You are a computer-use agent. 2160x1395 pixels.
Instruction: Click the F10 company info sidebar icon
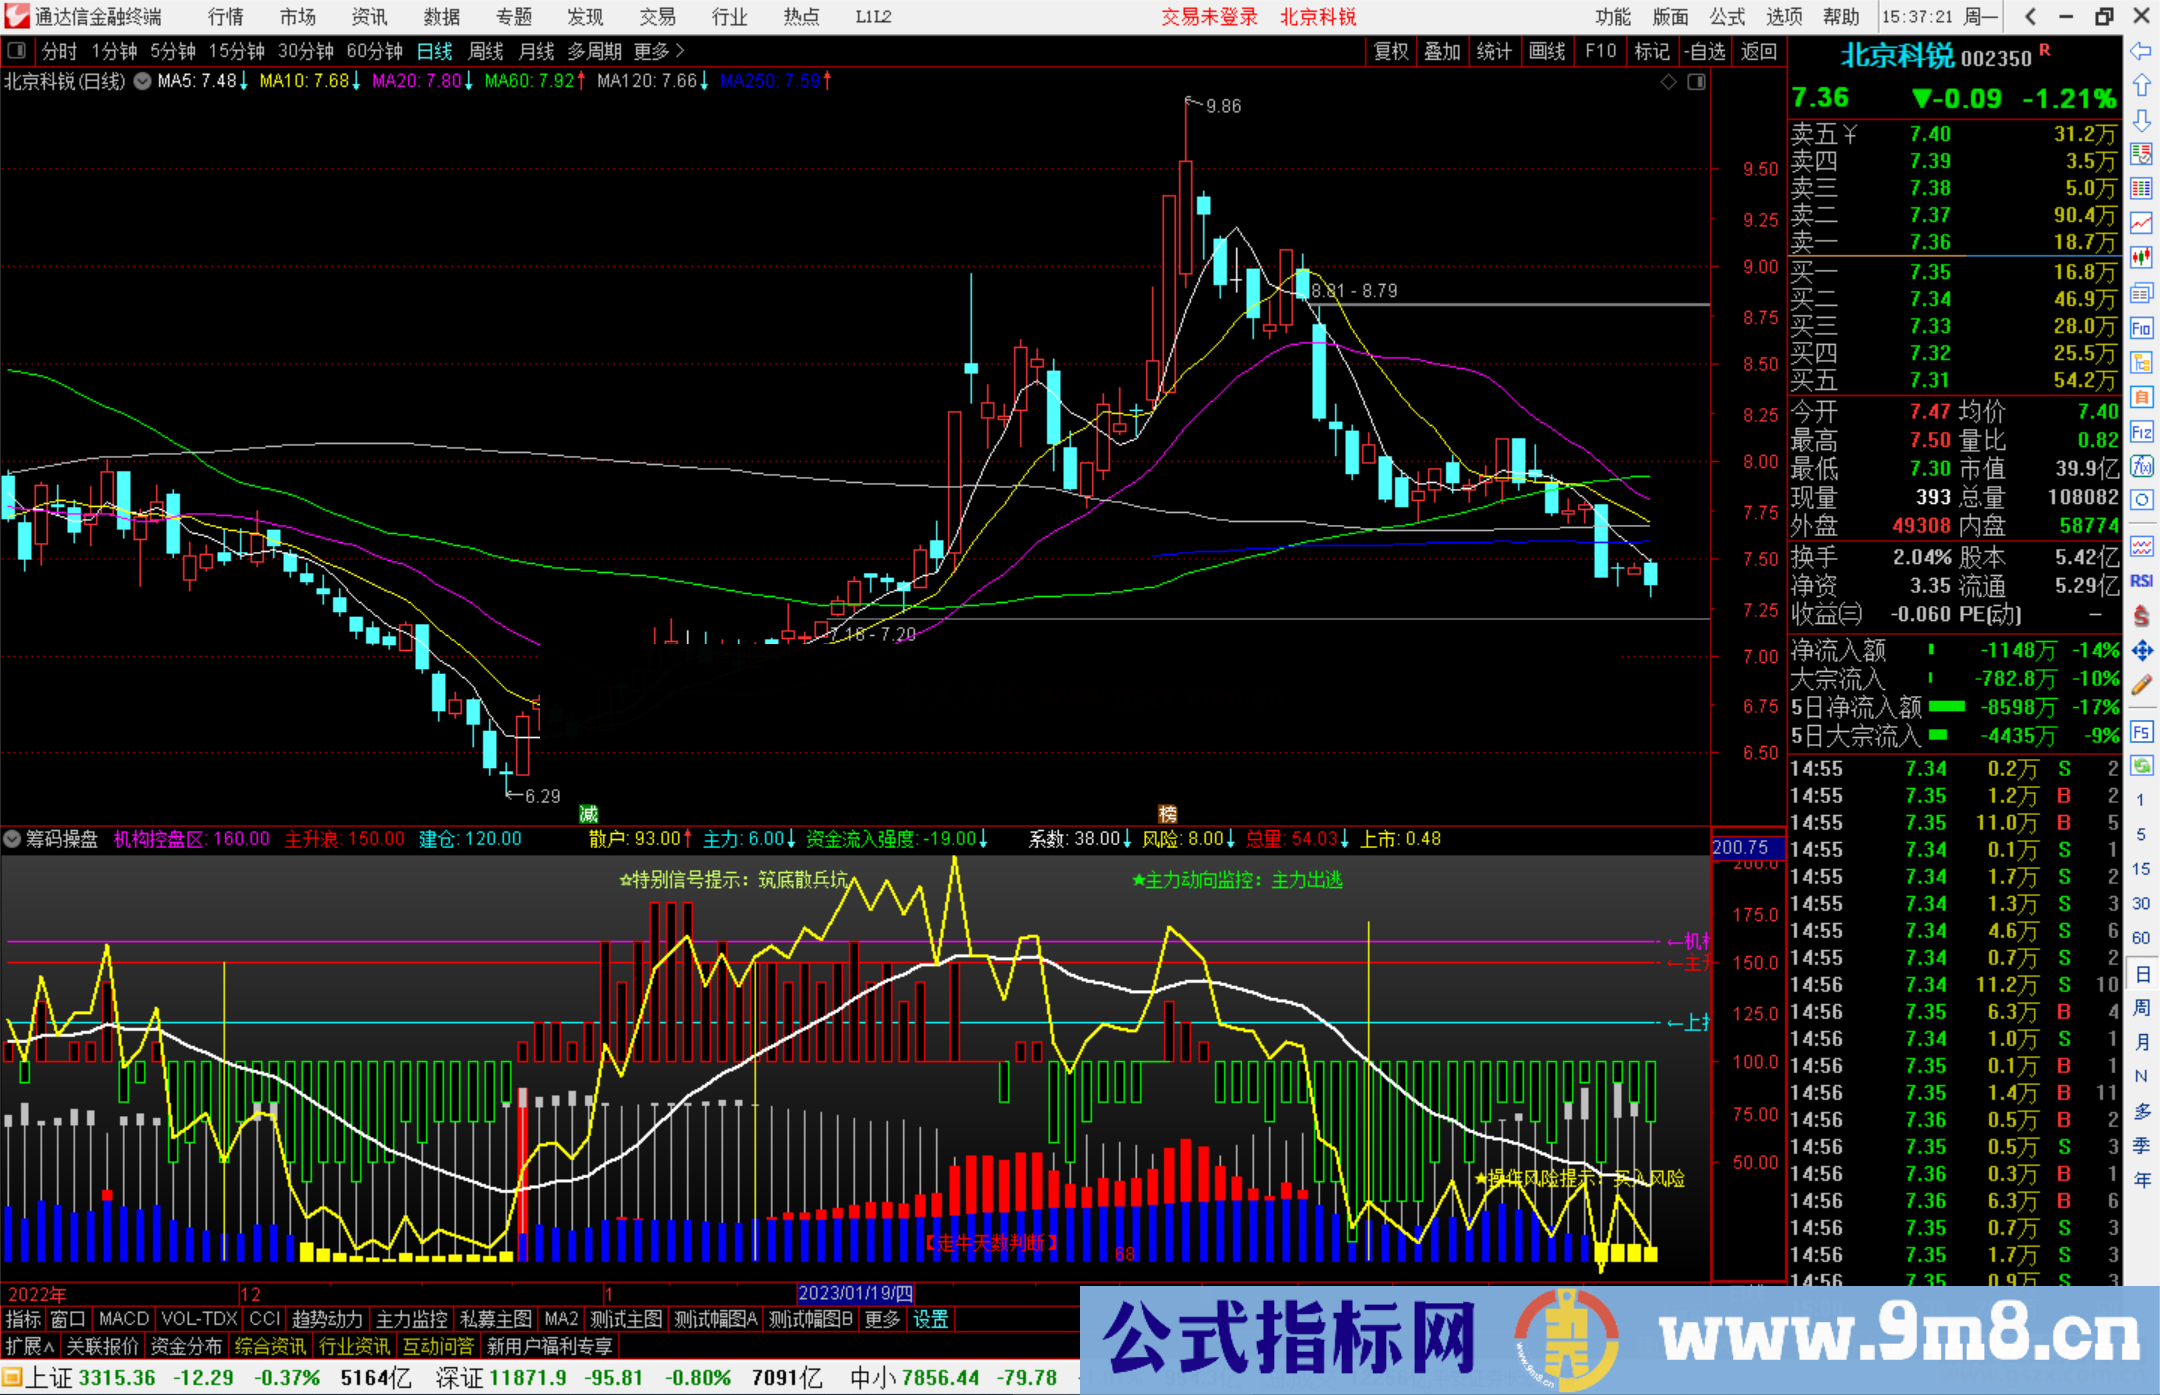click(2141, 328)
